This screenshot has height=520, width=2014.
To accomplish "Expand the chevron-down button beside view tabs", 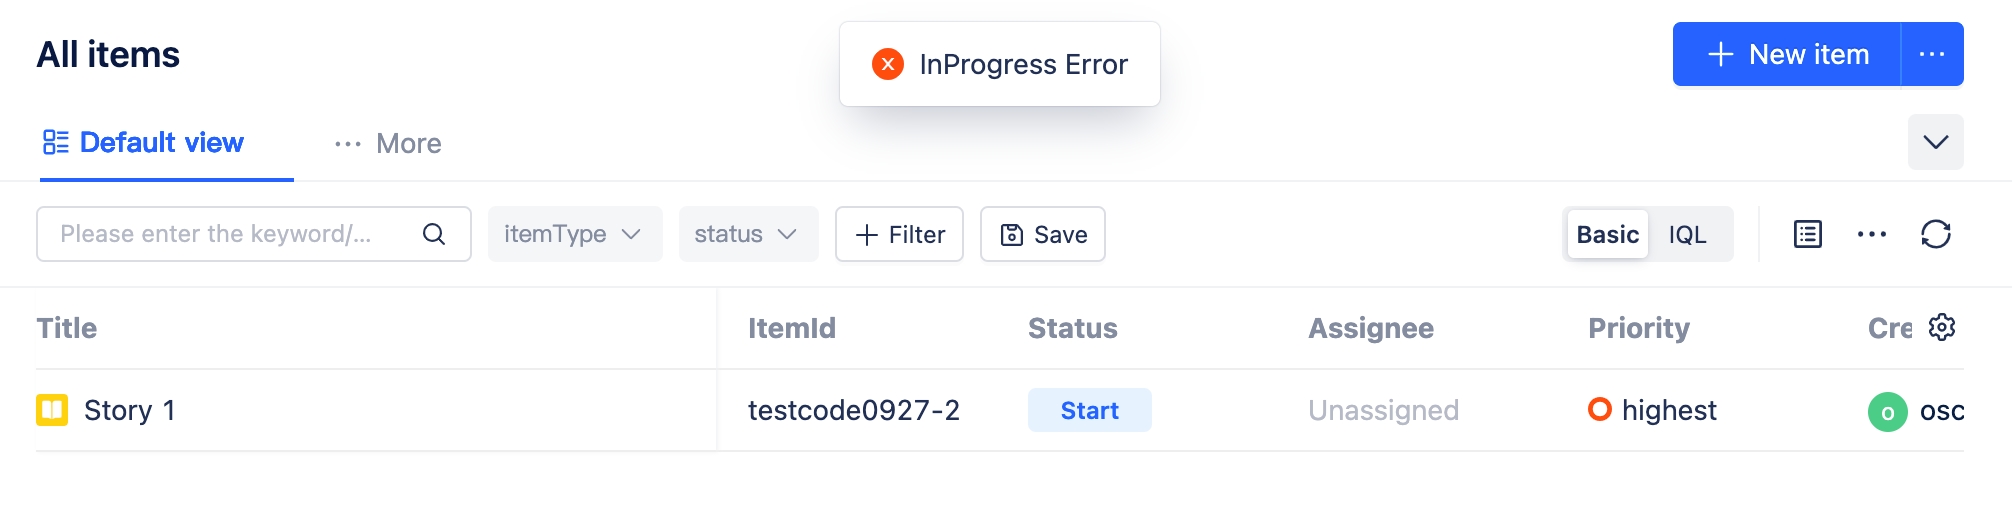I will pos(1936,142).
